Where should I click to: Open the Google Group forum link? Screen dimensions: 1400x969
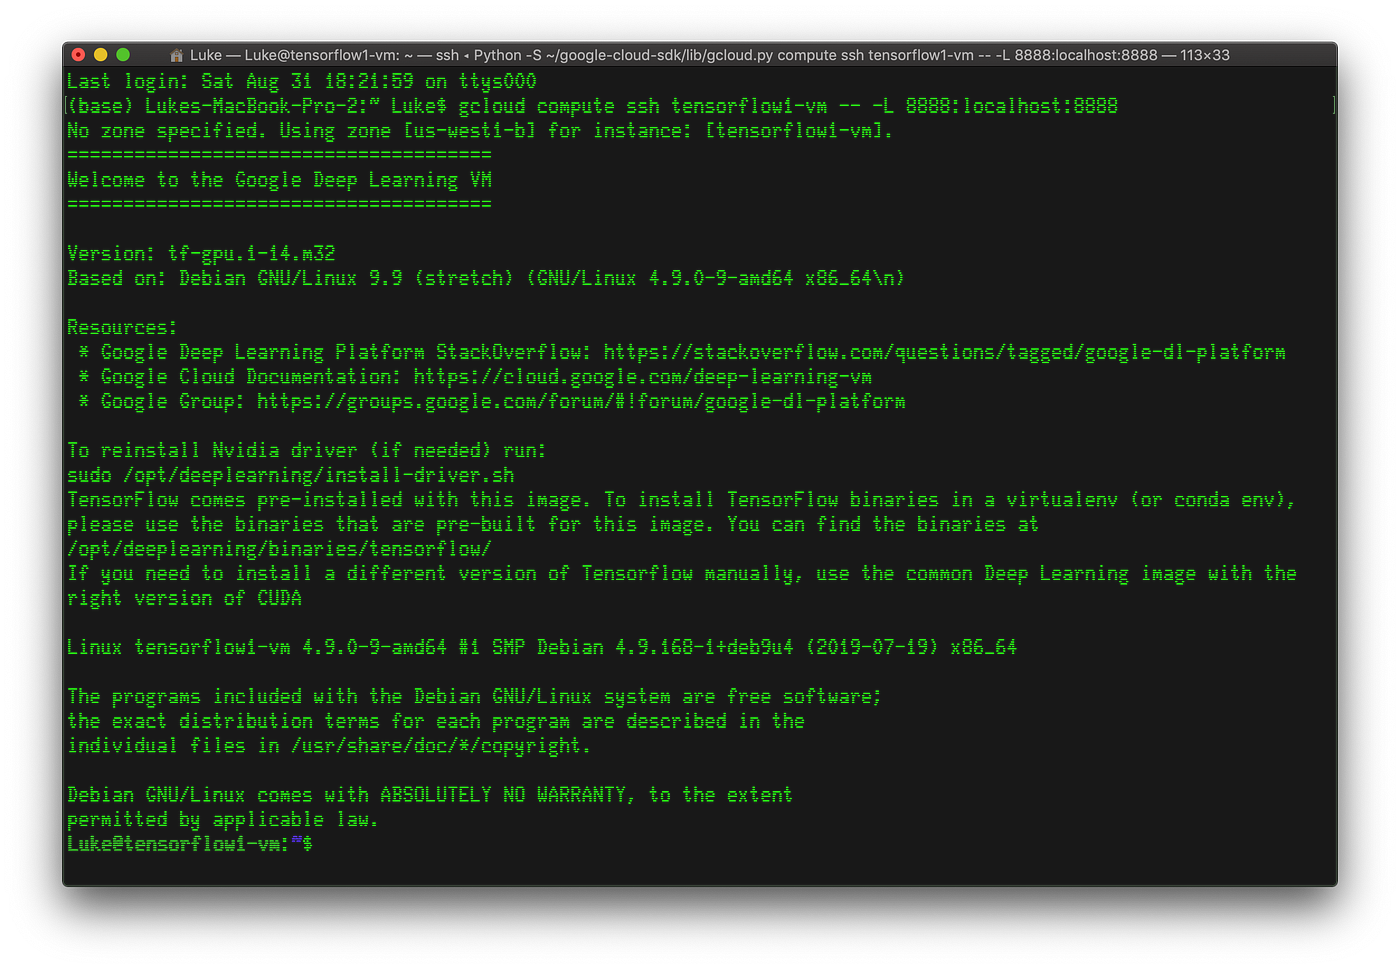point(580,401)
